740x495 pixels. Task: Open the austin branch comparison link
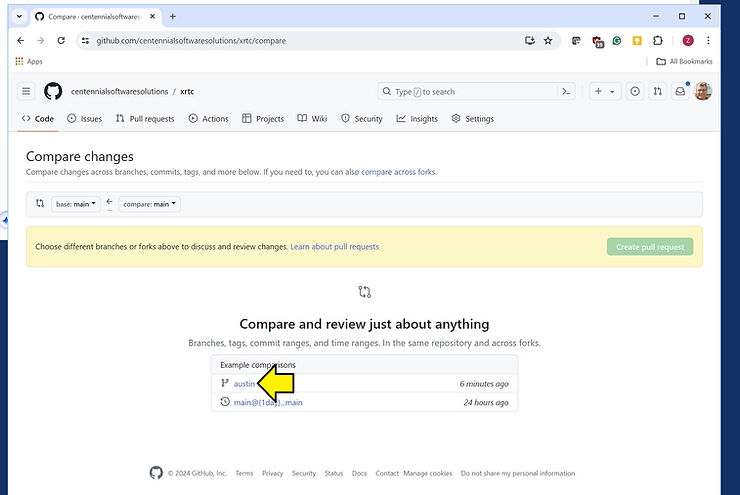[244, 384]
